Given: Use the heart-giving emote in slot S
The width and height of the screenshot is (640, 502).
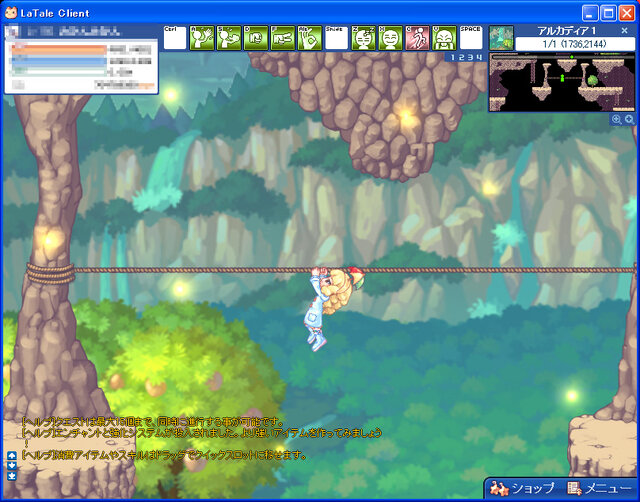Looking at the screenshot, I should coord(229,38).
